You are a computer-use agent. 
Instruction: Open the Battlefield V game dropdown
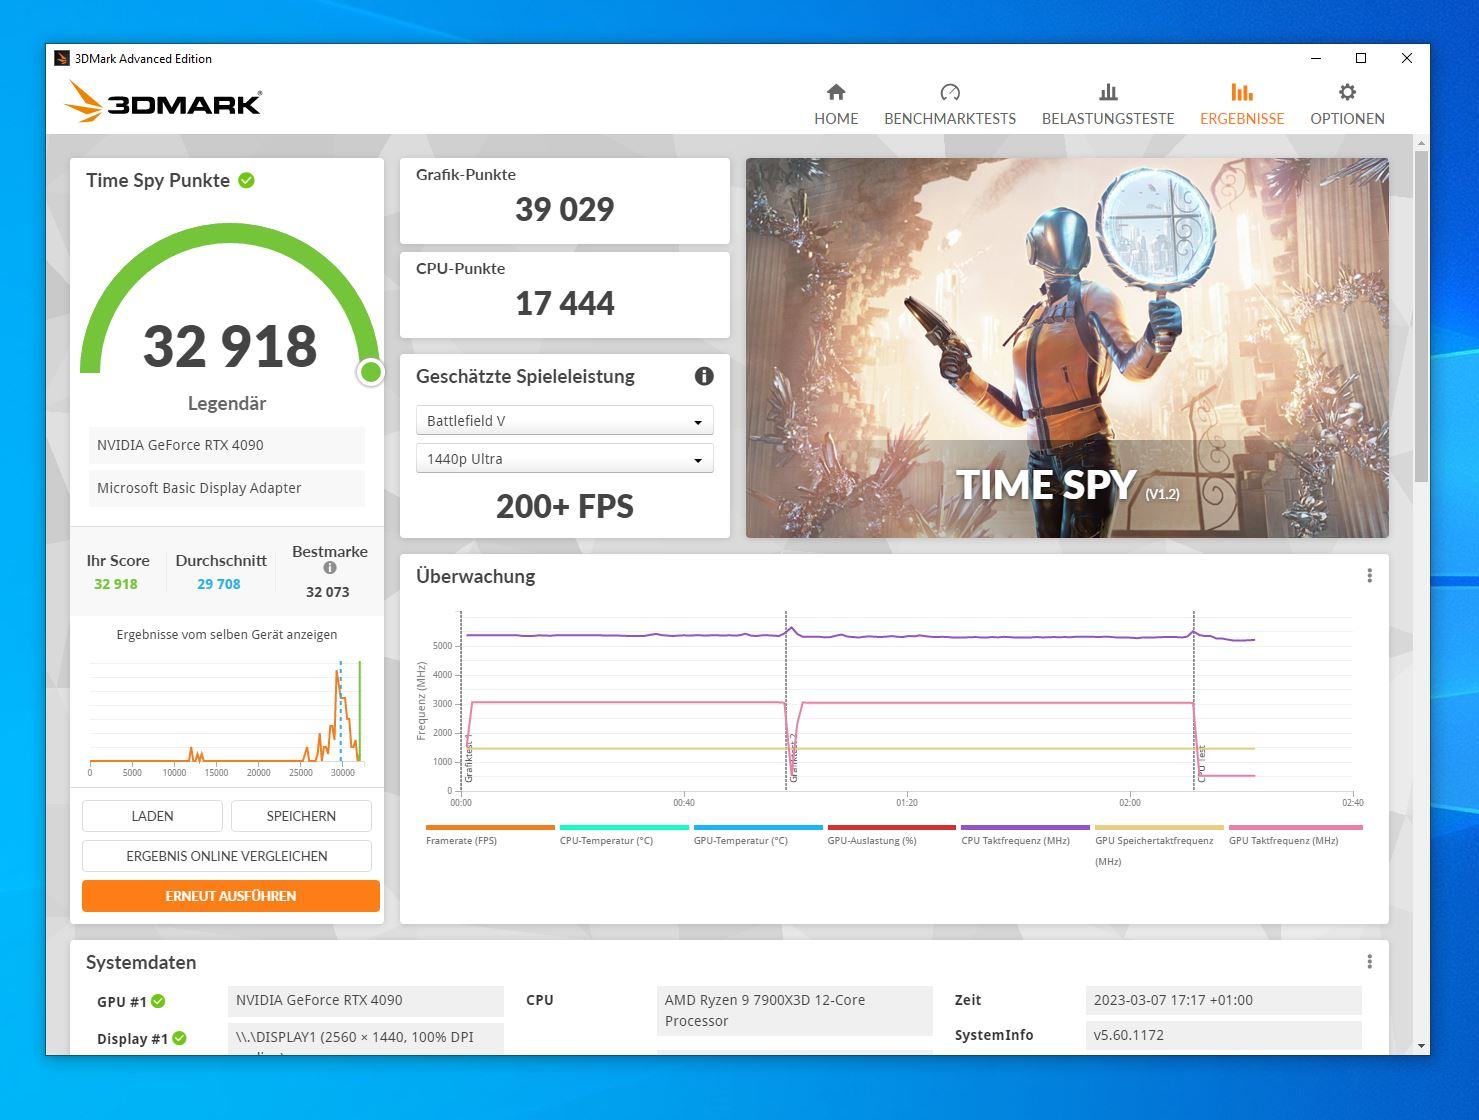(564, 421)
